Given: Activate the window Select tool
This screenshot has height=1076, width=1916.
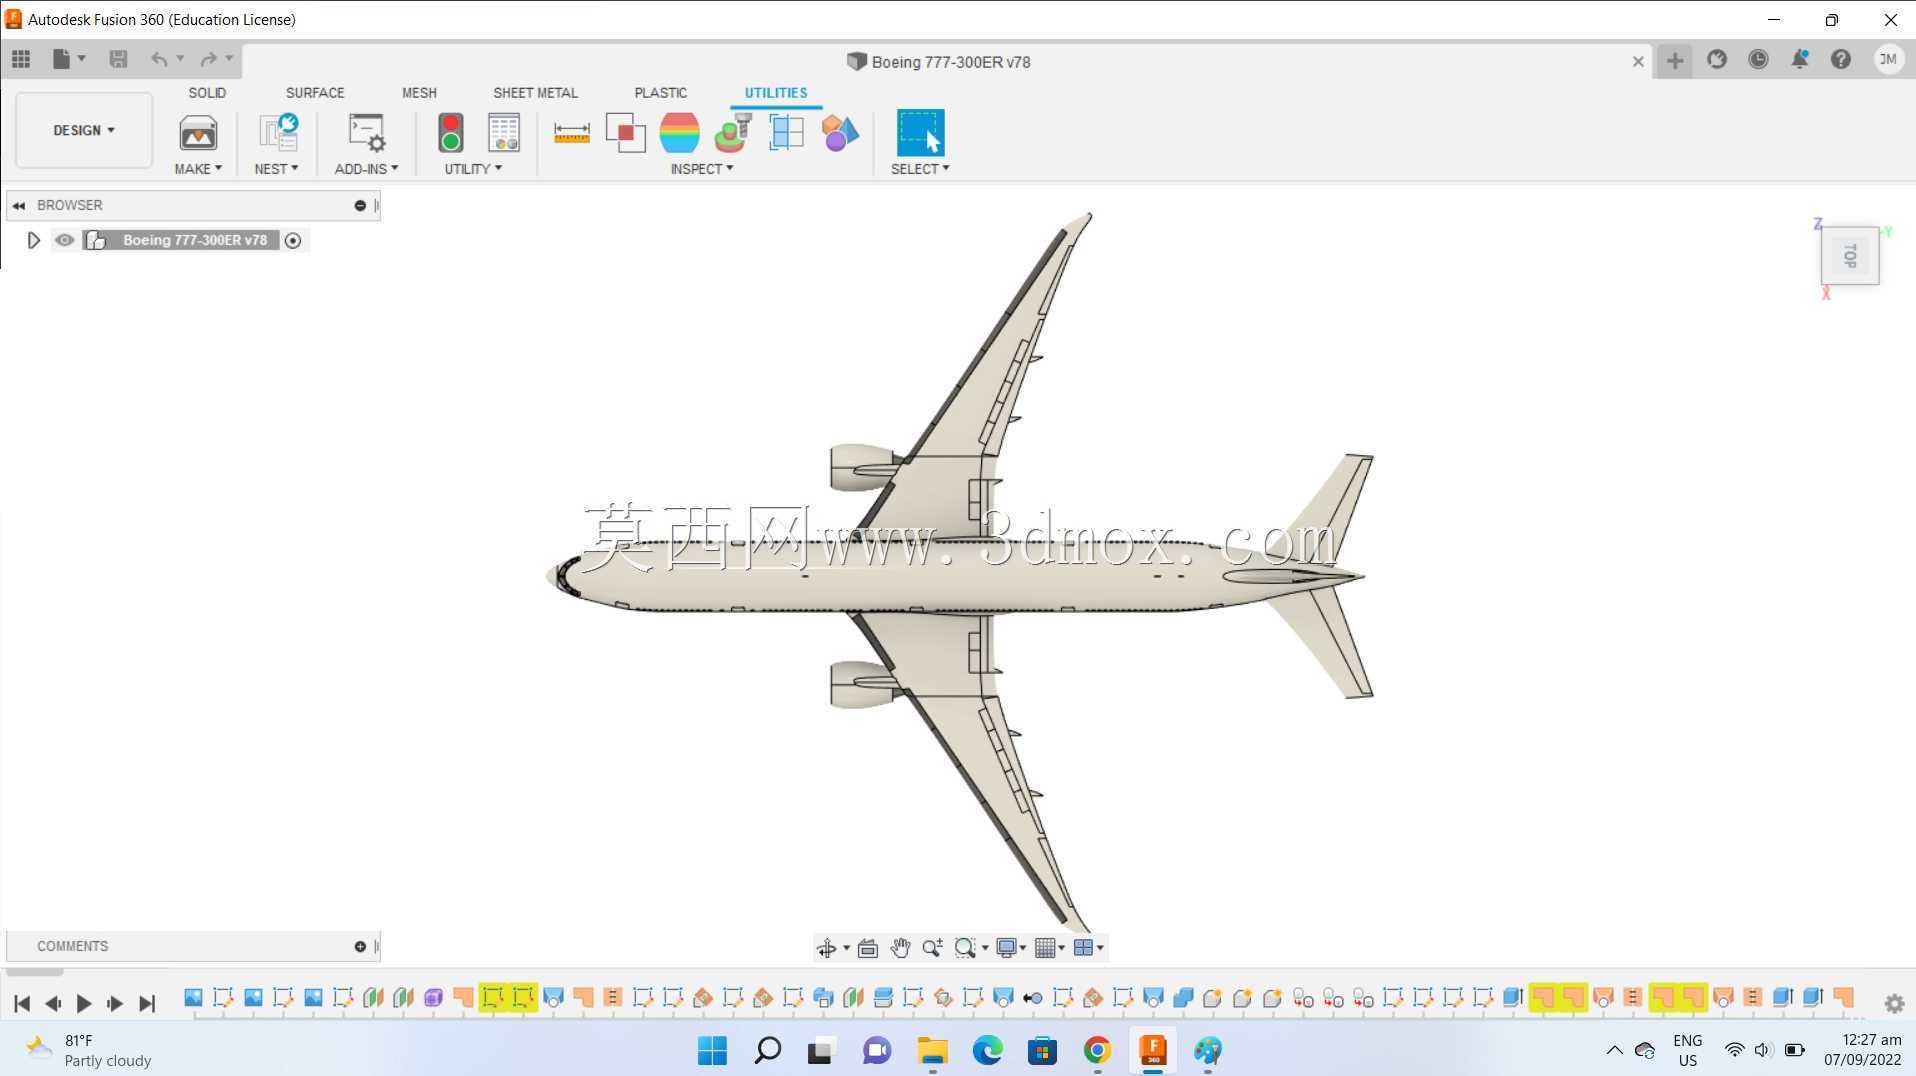Looking at the screenshot, I should pyautogui.click(x=920, y=133).
